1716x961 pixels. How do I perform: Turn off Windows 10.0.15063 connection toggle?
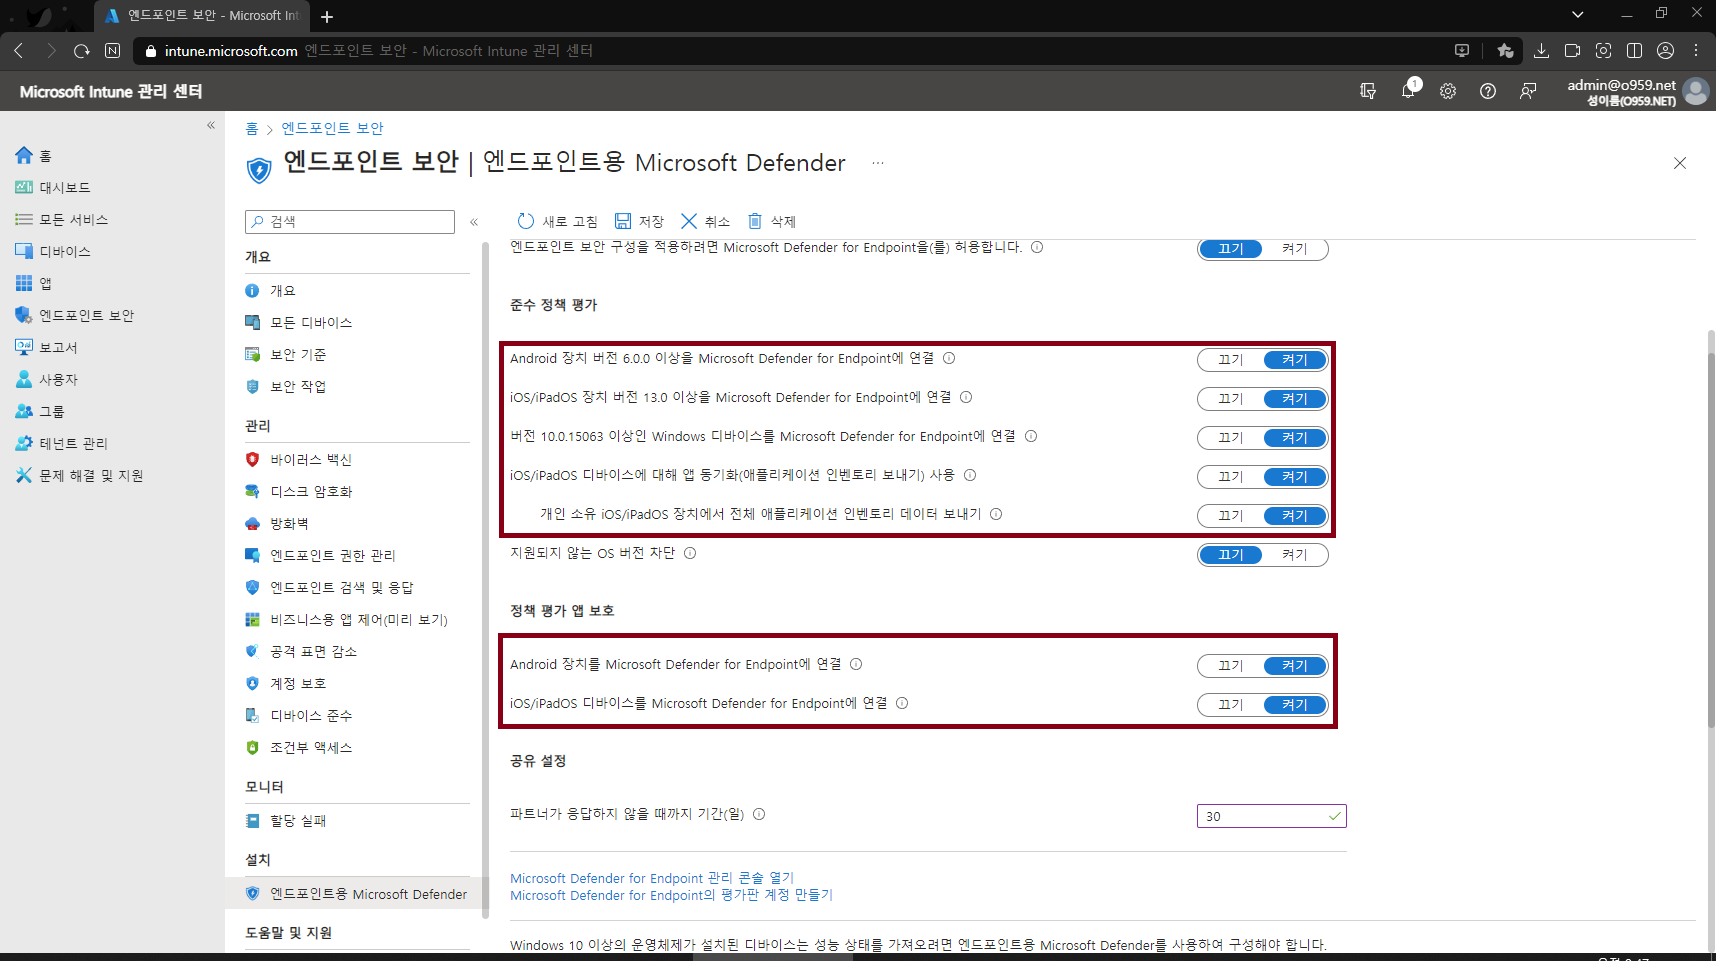click(x=1231, y=438)
